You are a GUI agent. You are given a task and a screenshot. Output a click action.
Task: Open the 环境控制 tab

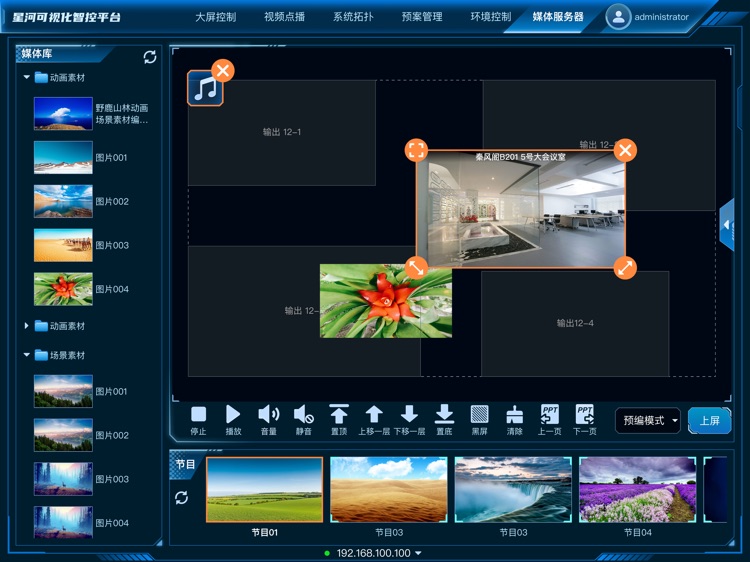pos(491,17)
